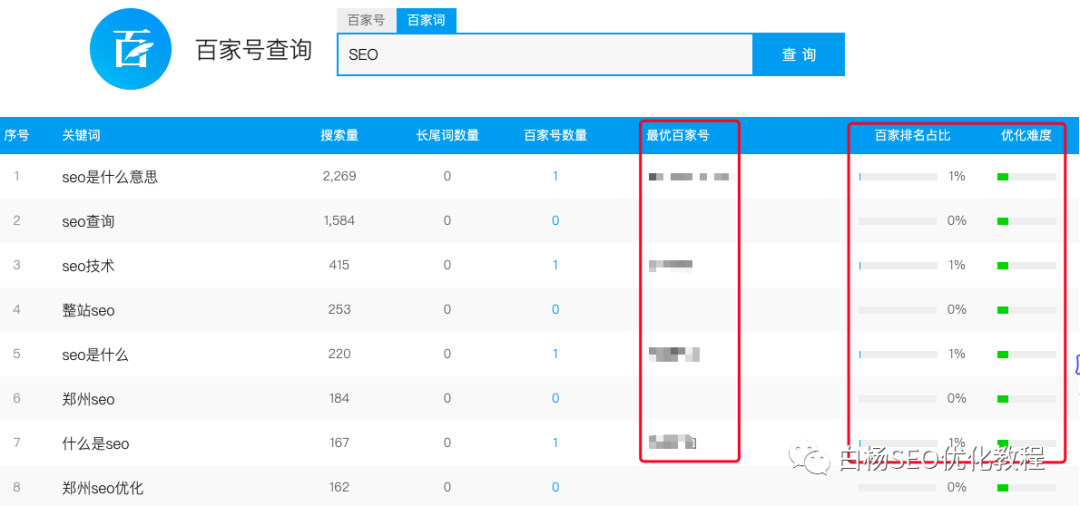This screenshot has width=1080, height=506.
Task: Click the 最优百家号 column header
Action: pos(677,136)
